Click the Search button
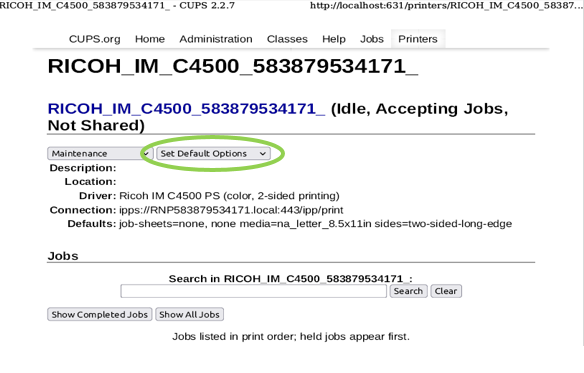The image size is (584, 373). coord(408,291)
